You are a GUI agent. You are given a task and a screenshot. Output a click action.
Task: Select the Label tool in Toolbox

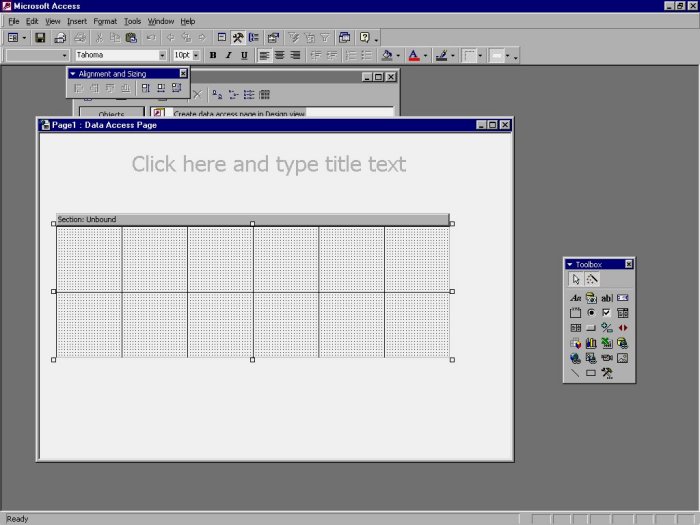tap(575, 298)
